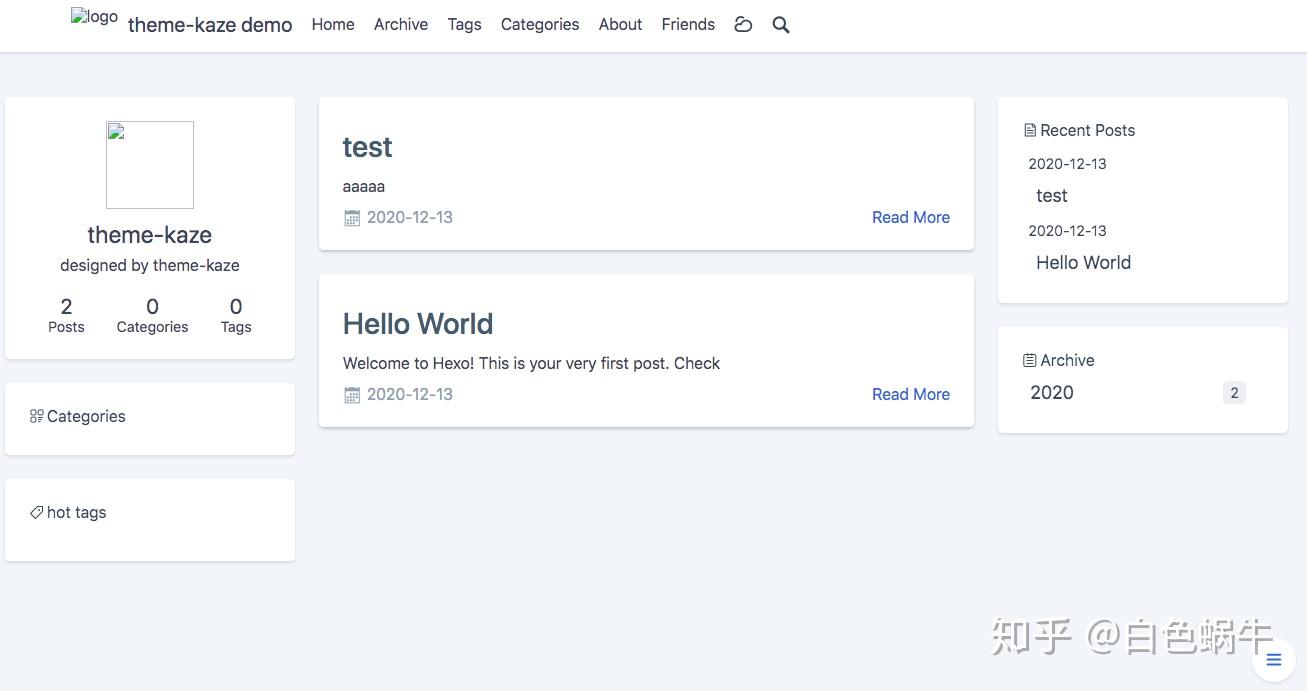Click the calendar icon under test post
This screenshot has width=1307, height=691.
[x=352, y=218]
